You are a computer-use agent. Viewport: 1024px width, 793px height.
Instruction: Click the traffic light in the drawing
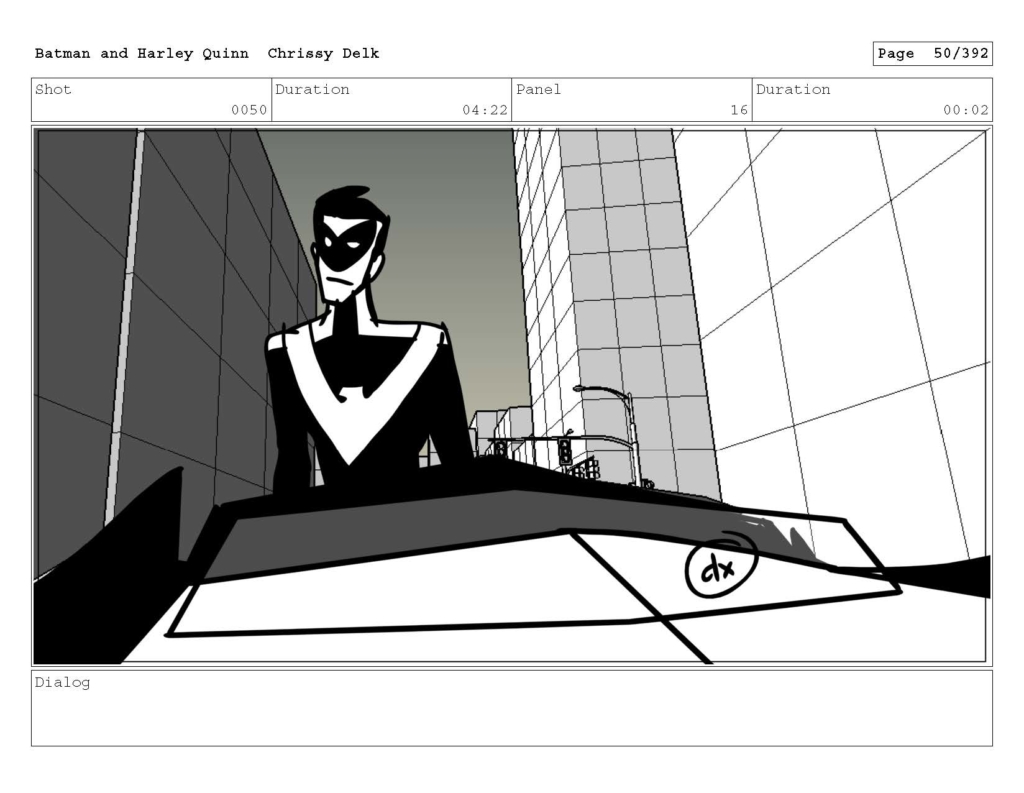coord(564,452)
